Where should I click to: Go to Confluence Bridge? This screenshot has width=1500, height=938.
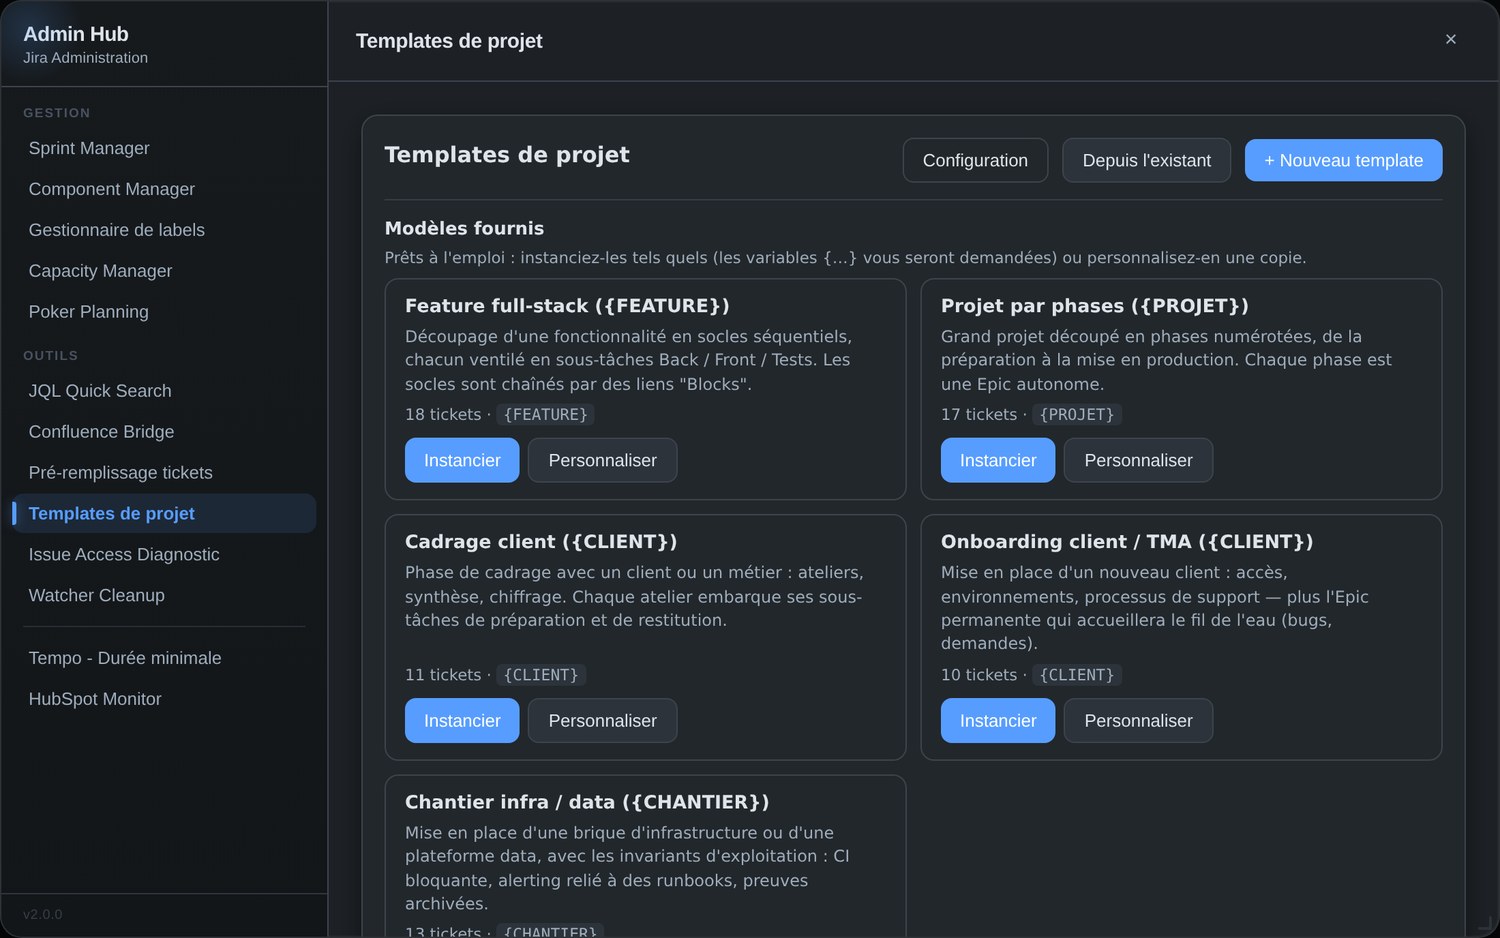click(164, 432)
